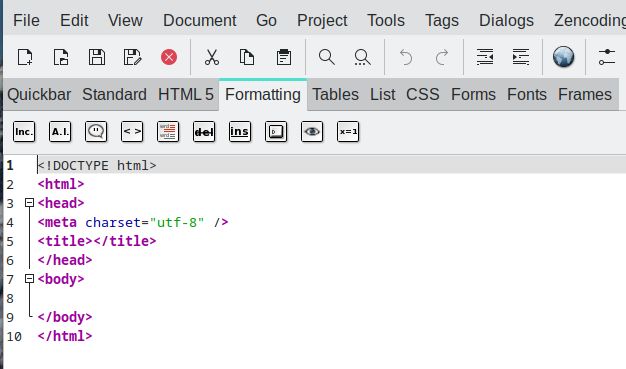The image size is (626, 369).
Task: Open a file using the toolbar icon
Action: pyautogui.click(x=61, y=57)
